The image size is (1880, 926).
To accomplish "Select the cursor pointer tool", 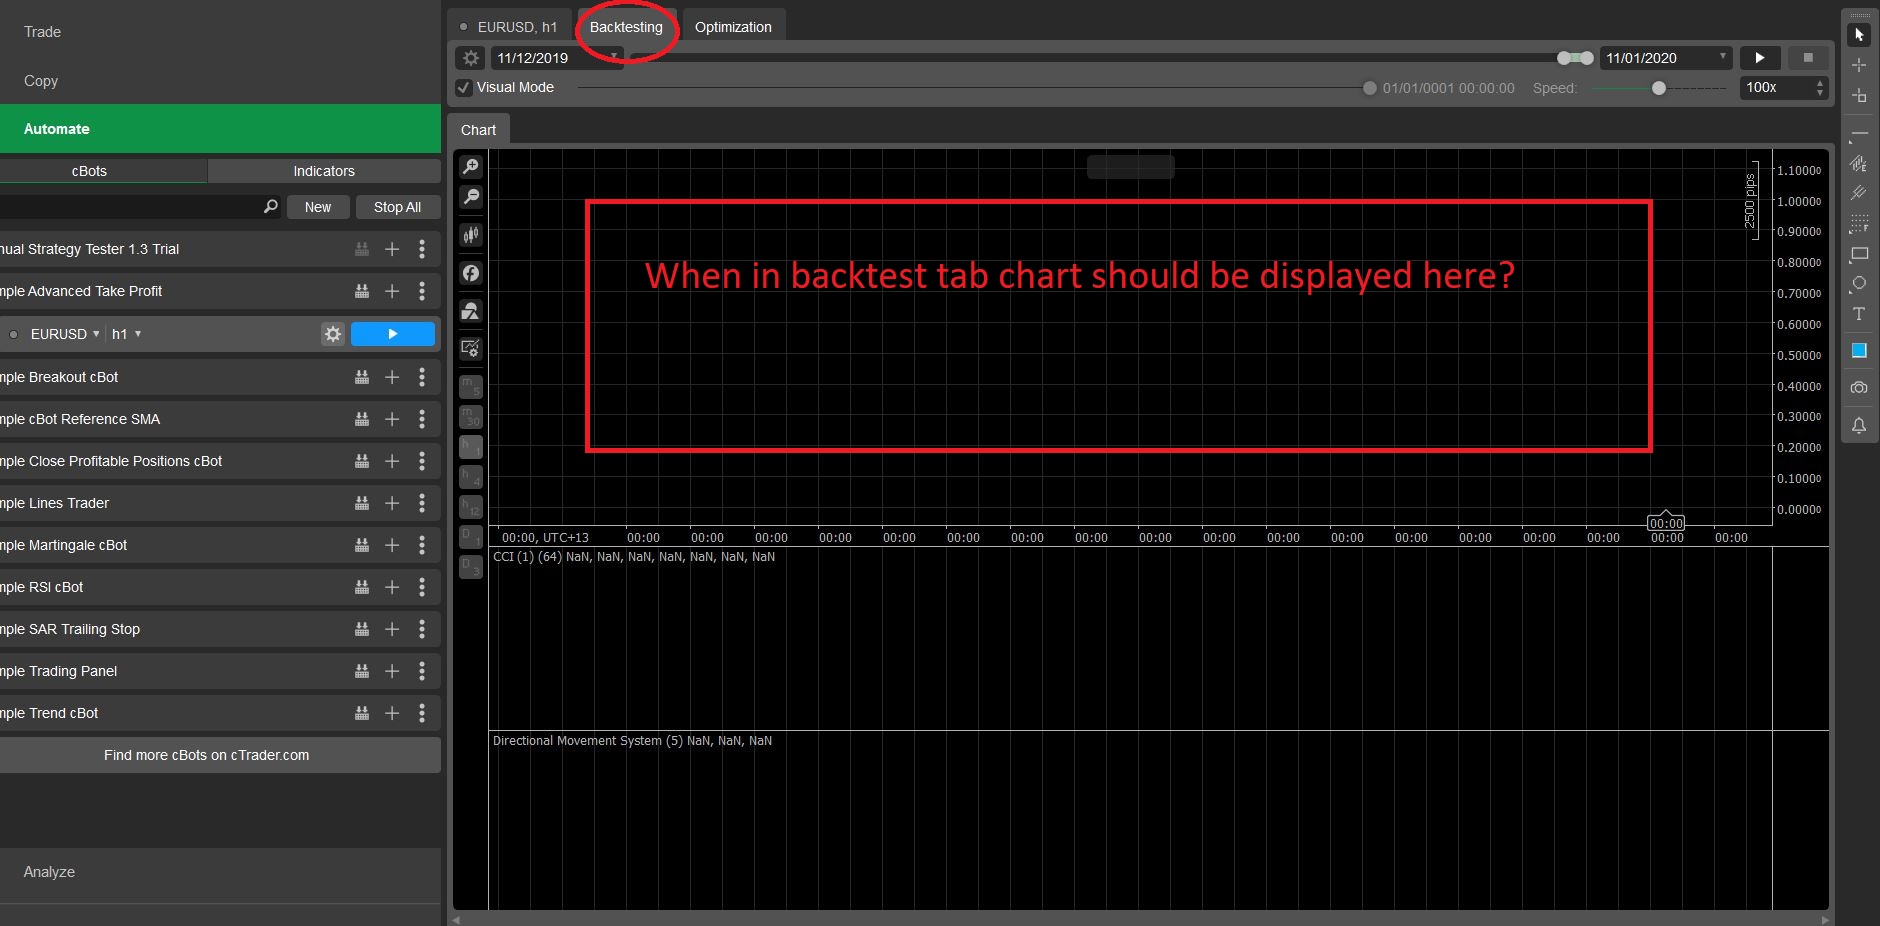I will tap(1859, 35).
